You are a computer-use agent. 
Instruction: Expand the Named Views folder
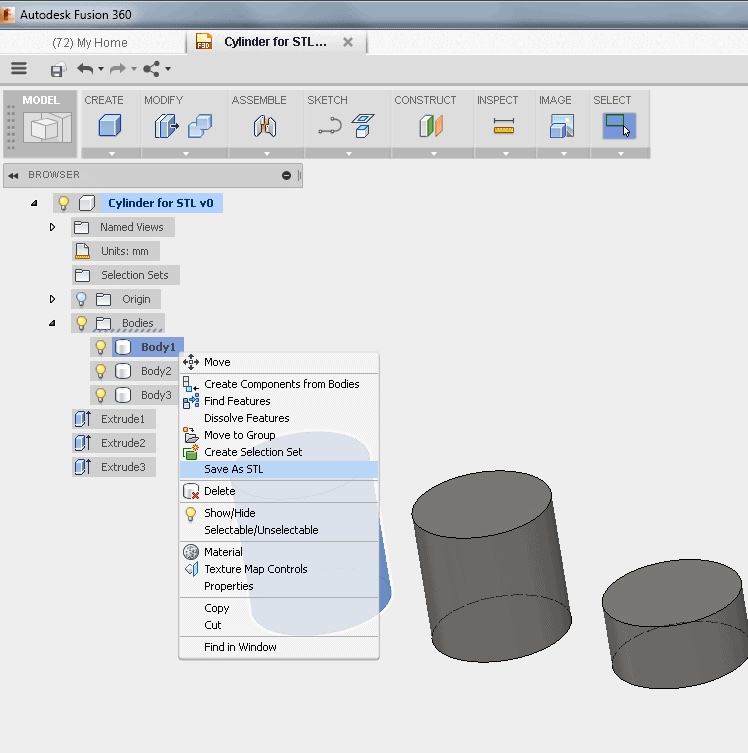[52, 227]
